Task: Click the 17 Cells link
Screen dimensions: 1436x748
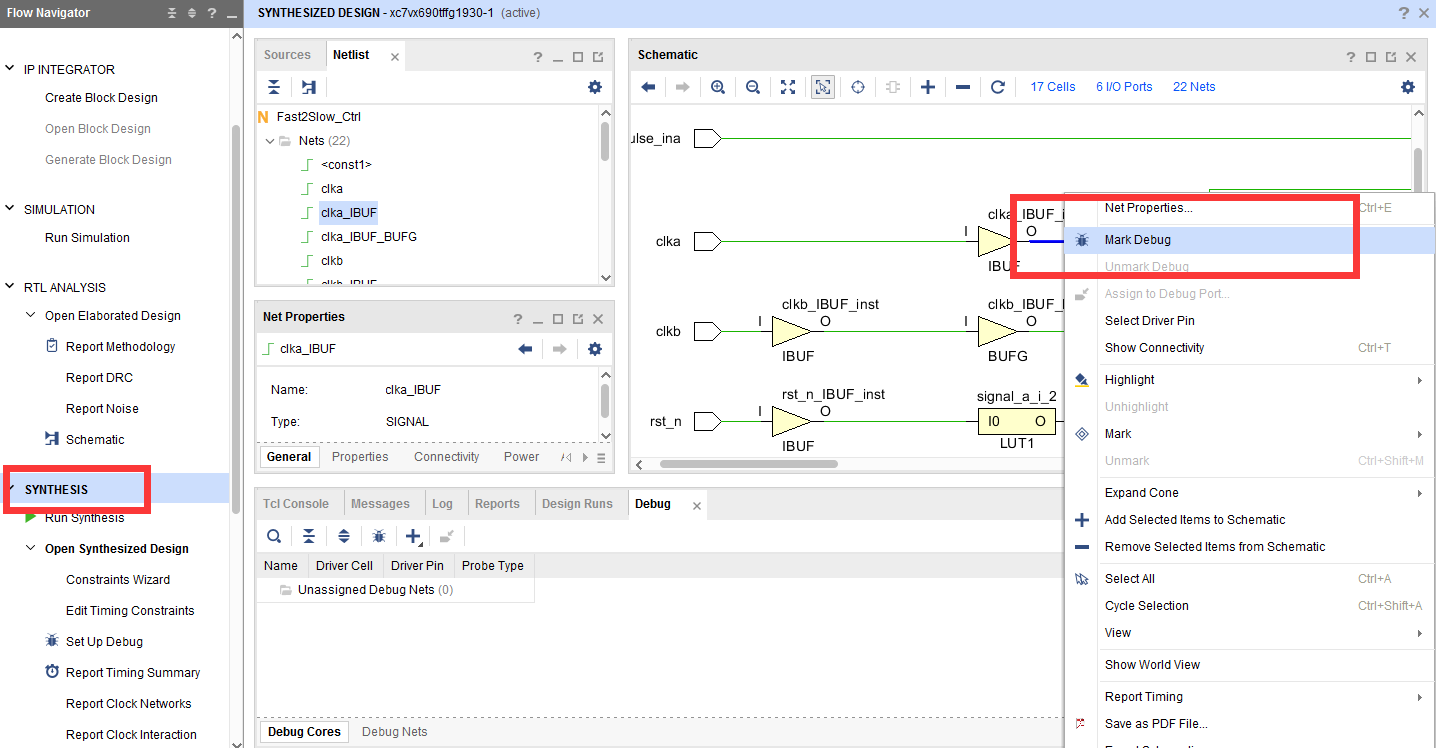Action: [x=1053, y=87]
